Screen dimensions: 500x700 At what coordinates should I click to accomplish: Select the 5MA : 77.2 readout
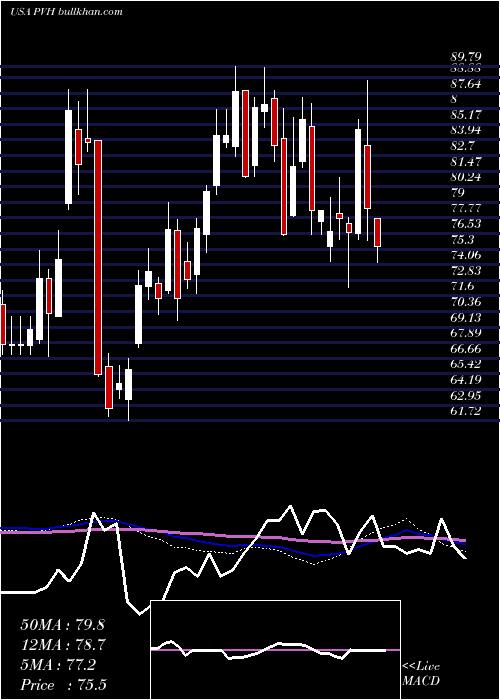(x=58, y=665)
